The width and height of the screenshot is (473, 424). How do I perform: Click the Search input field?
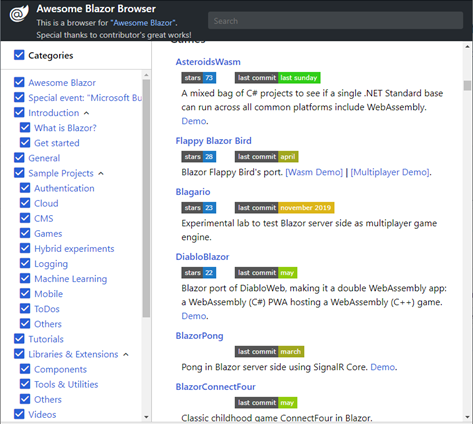335,21
